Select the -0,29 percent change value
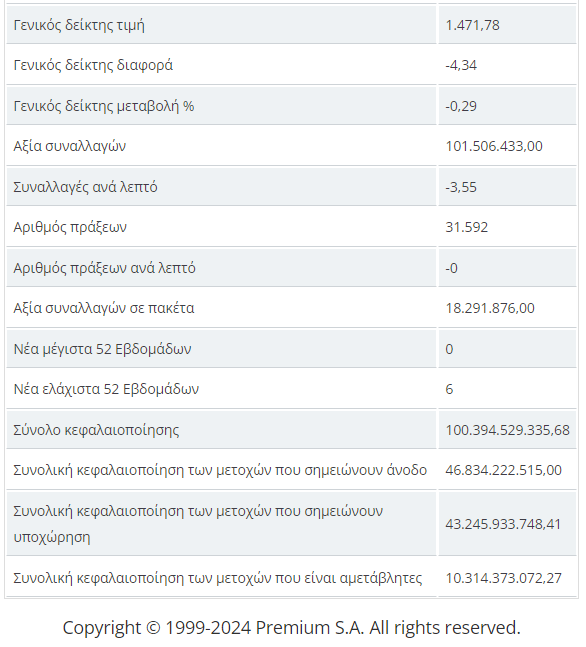Viewport: 586px width, 647px height. pos(461,106)
